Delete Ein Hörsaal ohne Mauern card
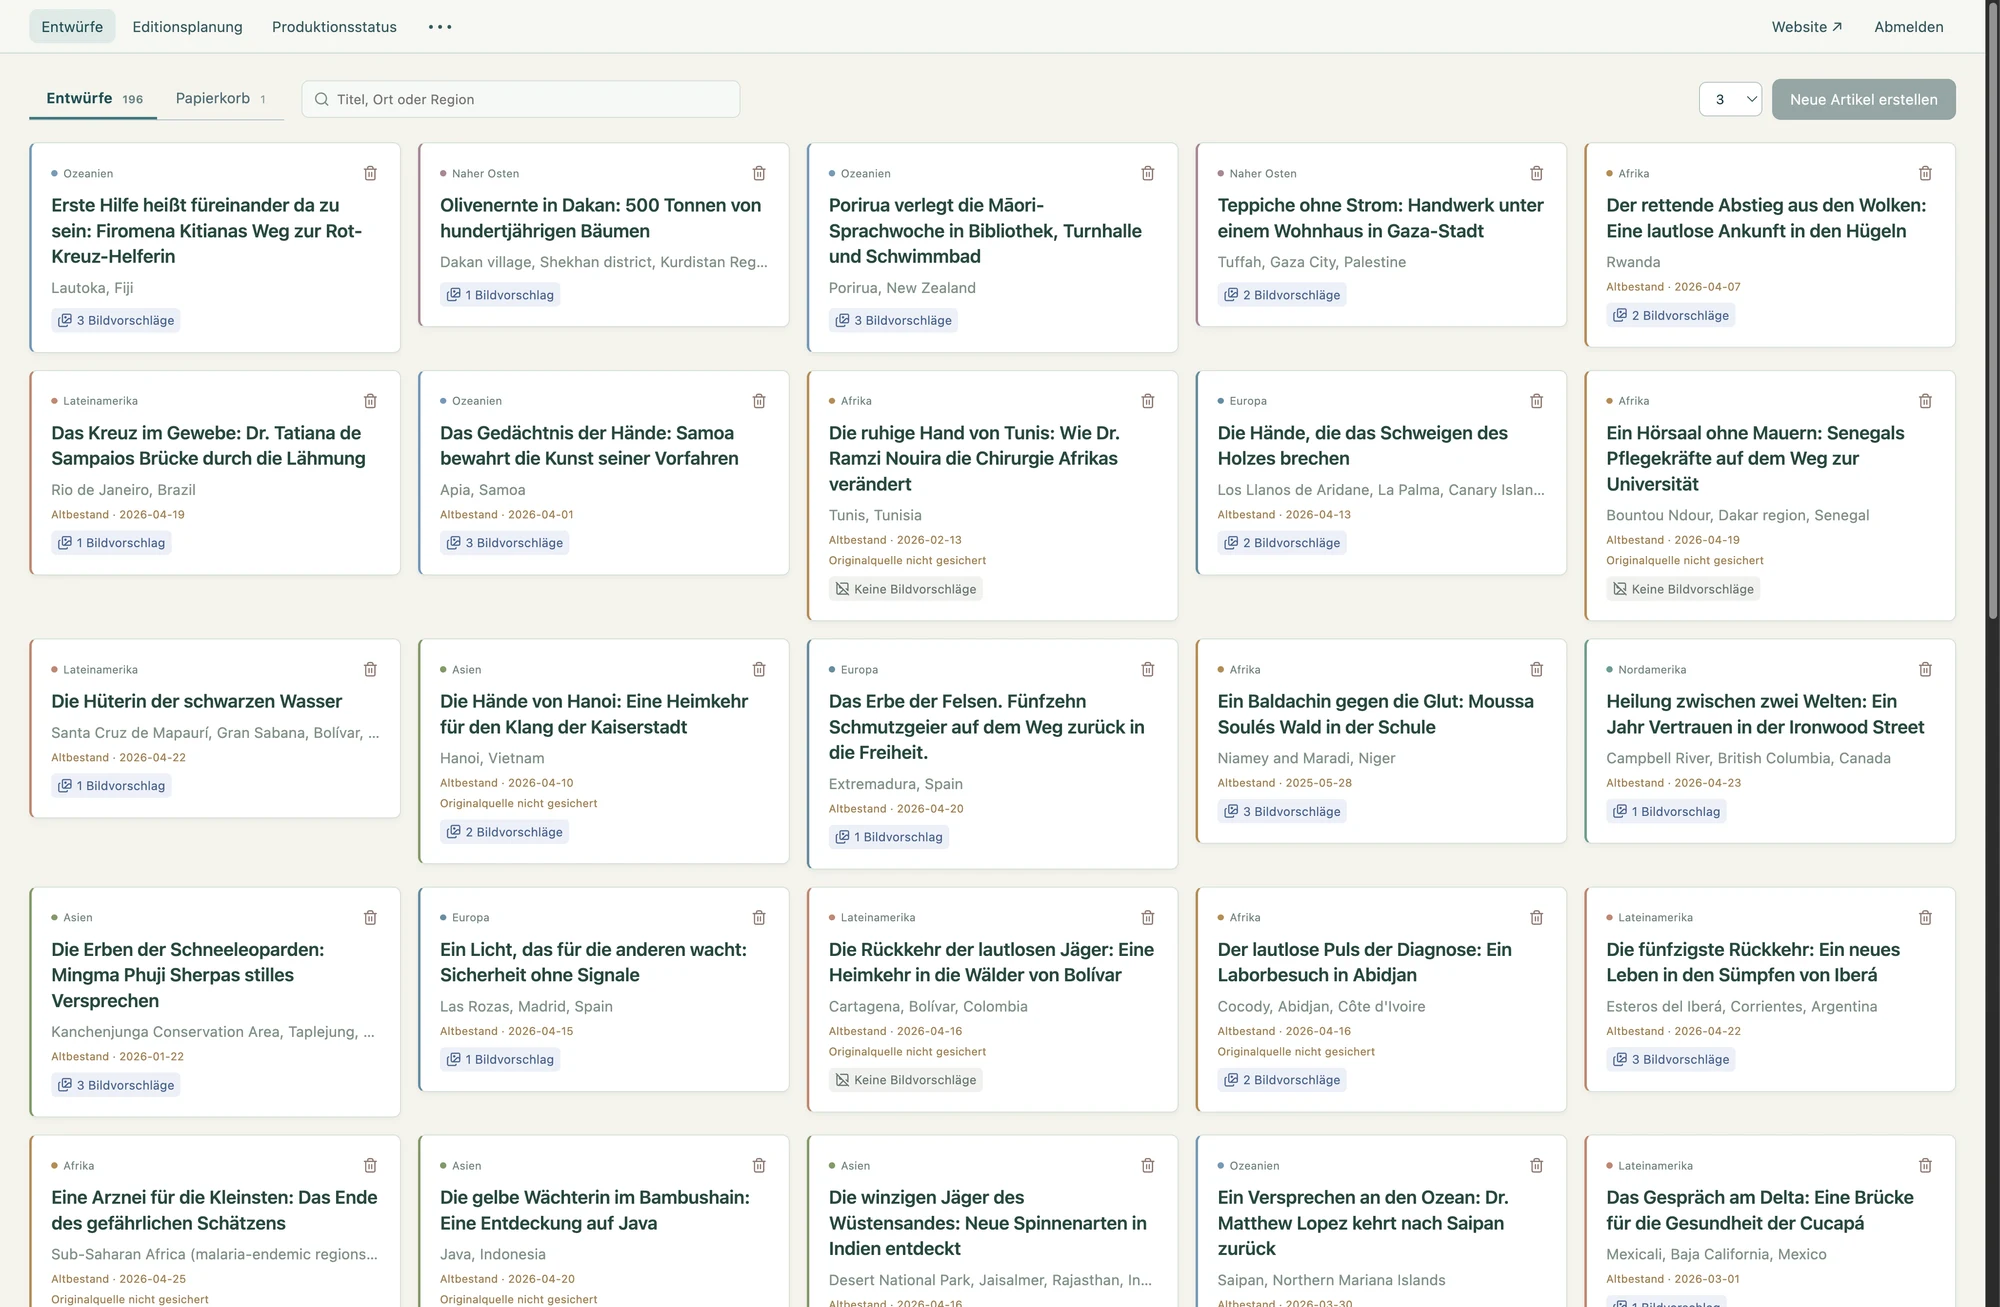This screenshot has height=1307, width=2000. pos(1926,401)
